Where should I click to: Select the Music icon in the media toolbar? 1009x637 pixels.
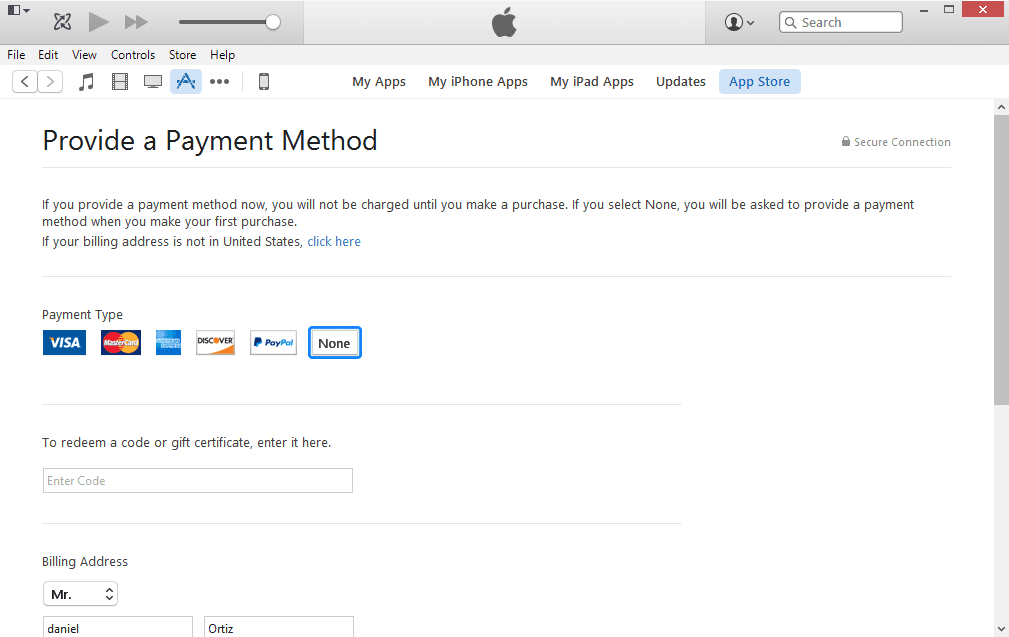(x=86, y=81)
